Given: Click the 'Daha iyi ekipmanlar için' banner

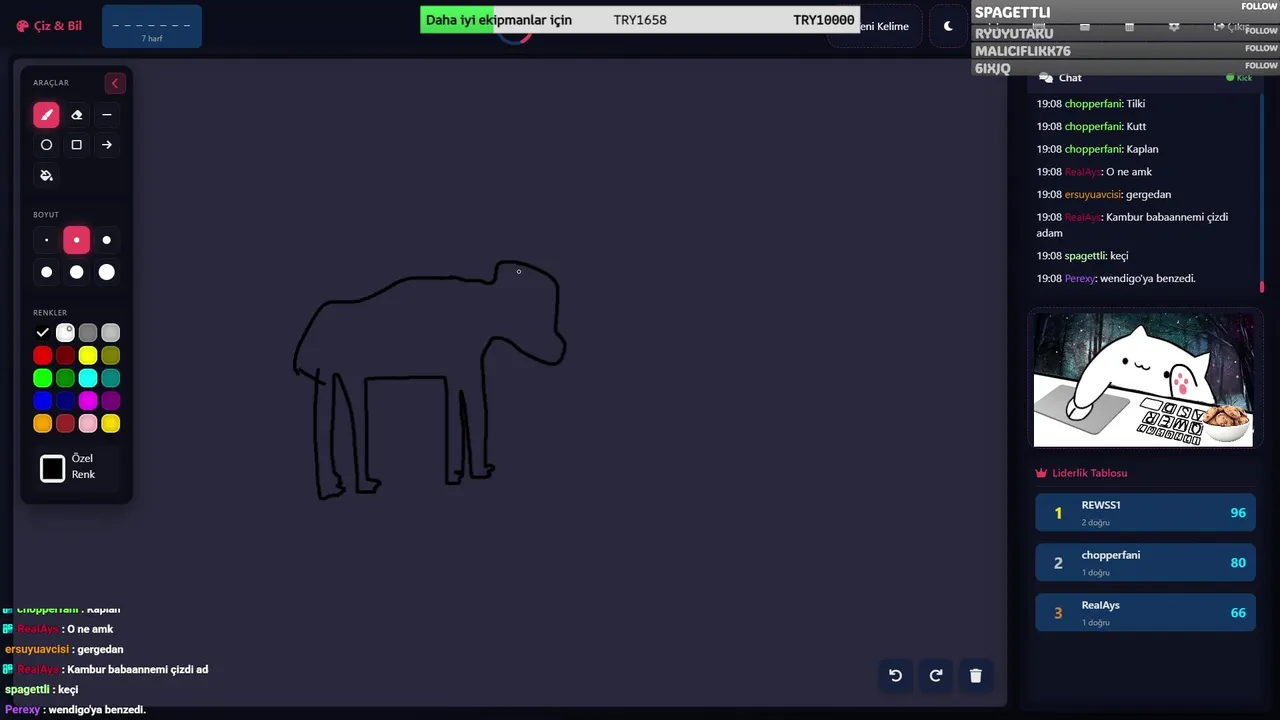Looking at the screenshot, I should 640,20.
